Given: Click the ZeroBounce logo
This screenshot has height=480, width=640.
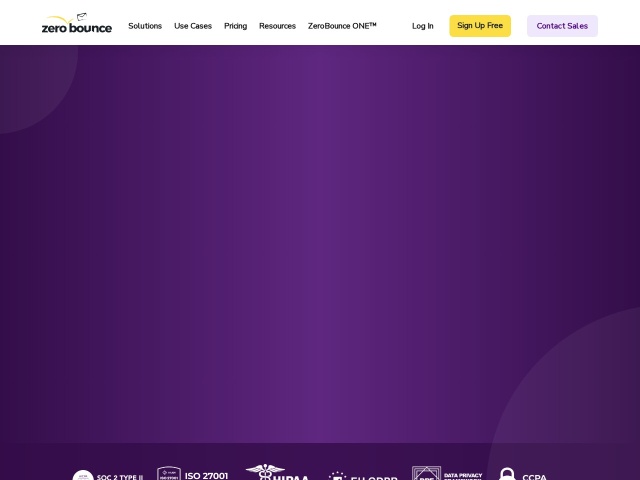Looking at the screenshot, I should click(x=77, y=23).
